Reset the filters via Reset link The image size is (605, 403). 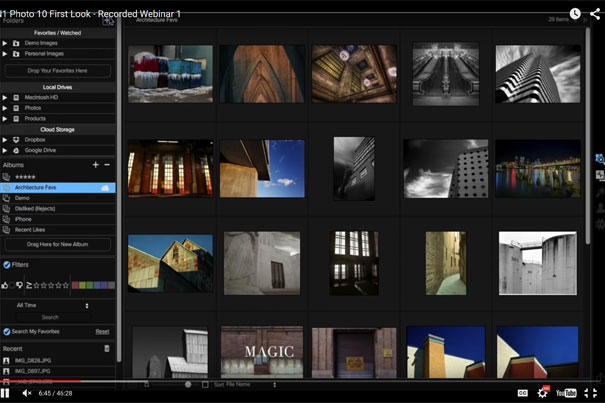(x=102, y=332)
